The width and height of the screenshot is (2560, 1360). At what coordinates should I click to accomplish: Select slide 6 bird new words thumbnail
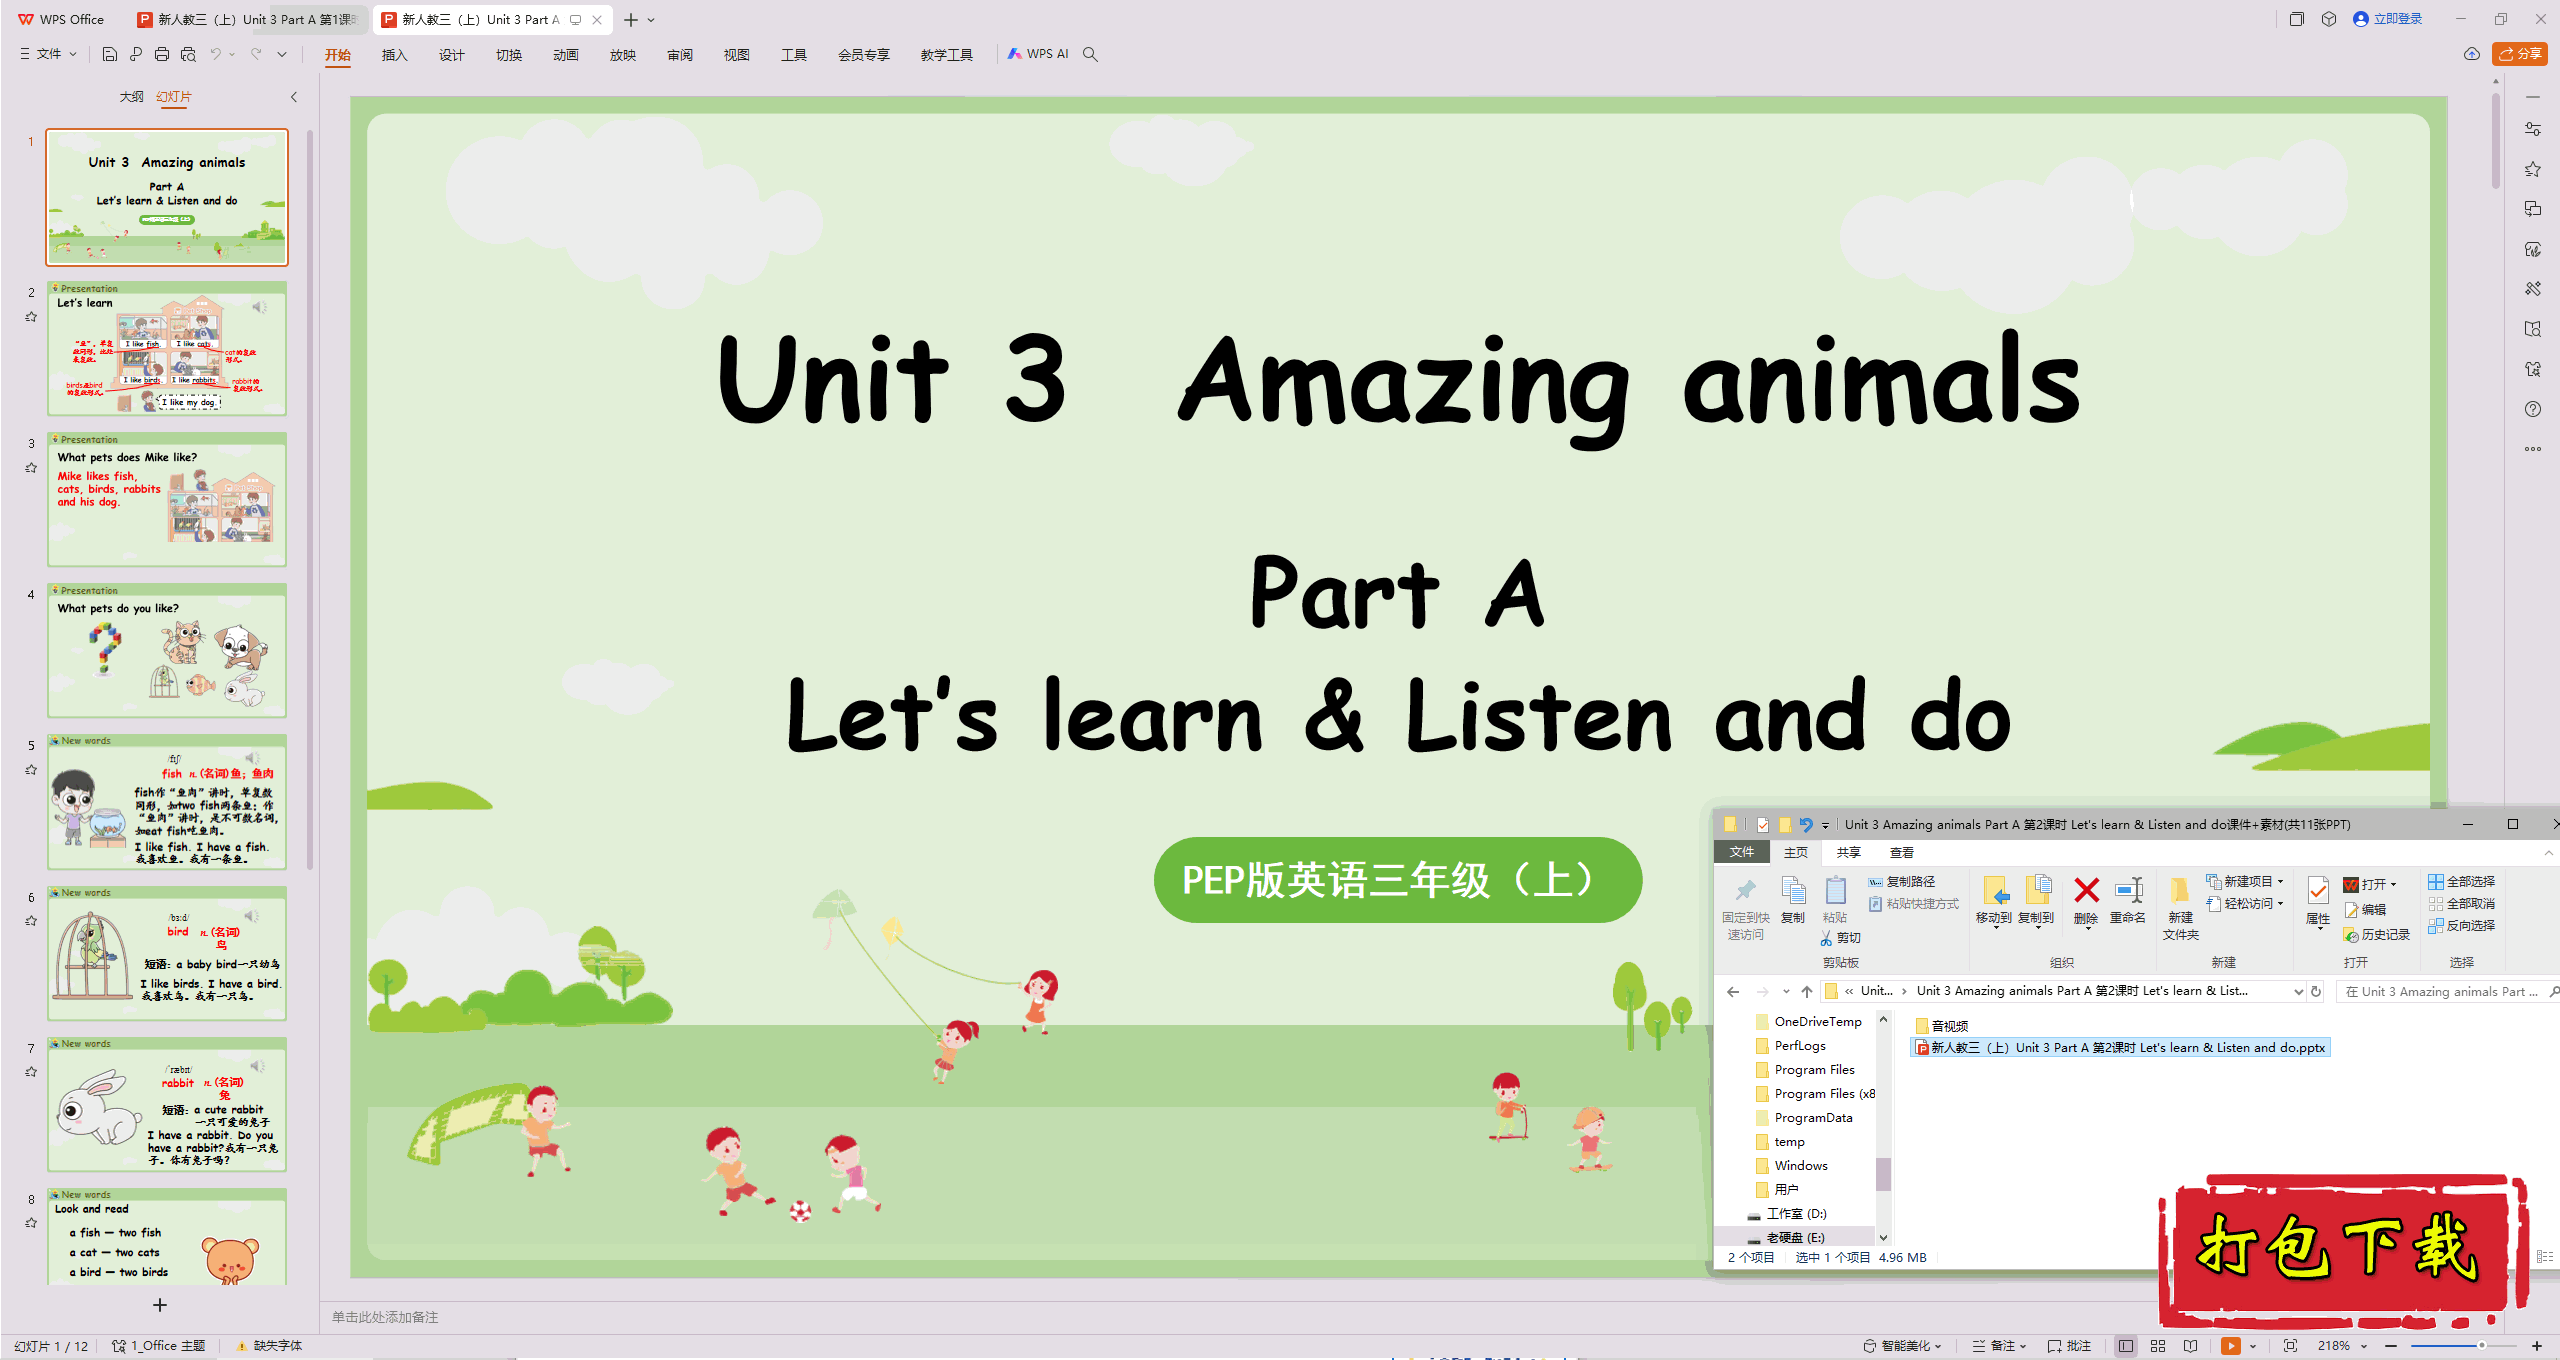tap(167, 954)
